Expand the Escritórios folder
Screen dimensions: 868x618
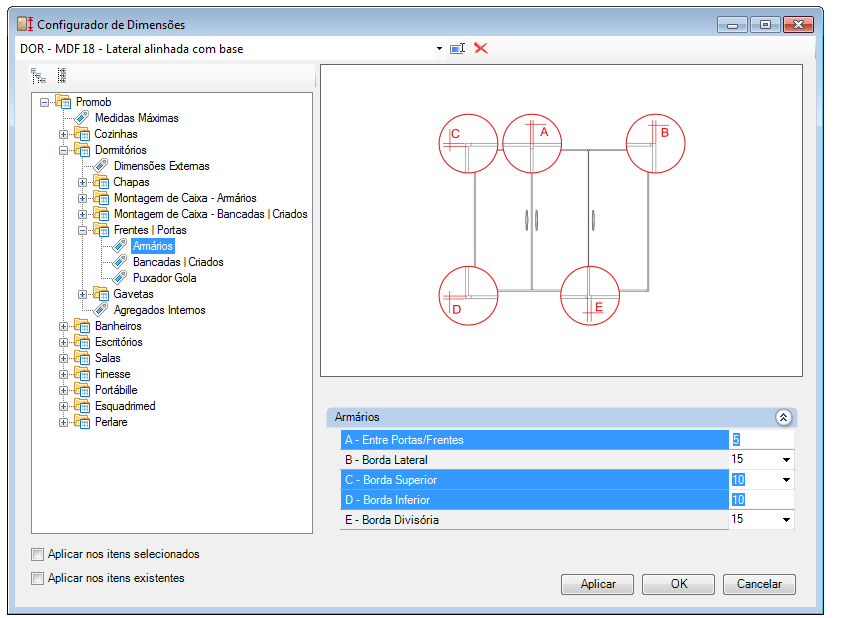63,343
